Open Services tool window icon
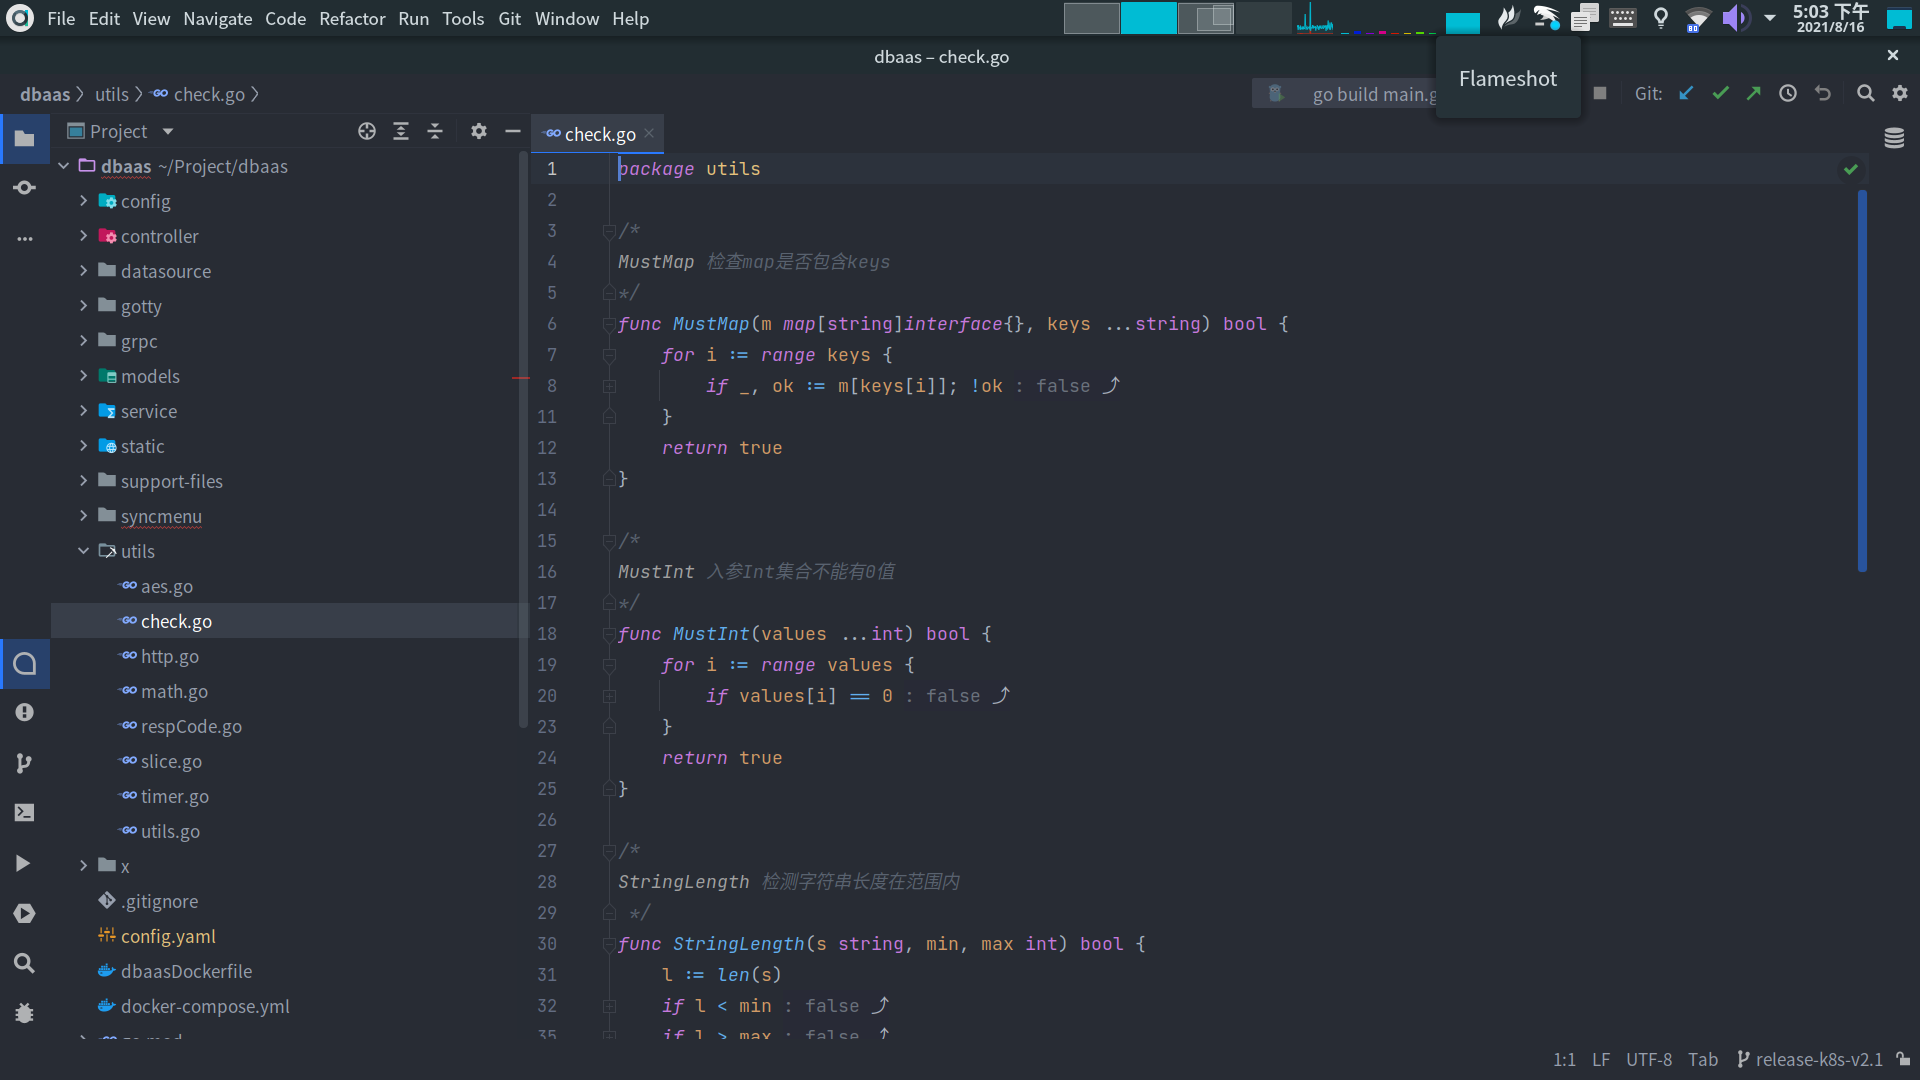The height and width of the screenshot is (1080, 1920). point(25,913)
